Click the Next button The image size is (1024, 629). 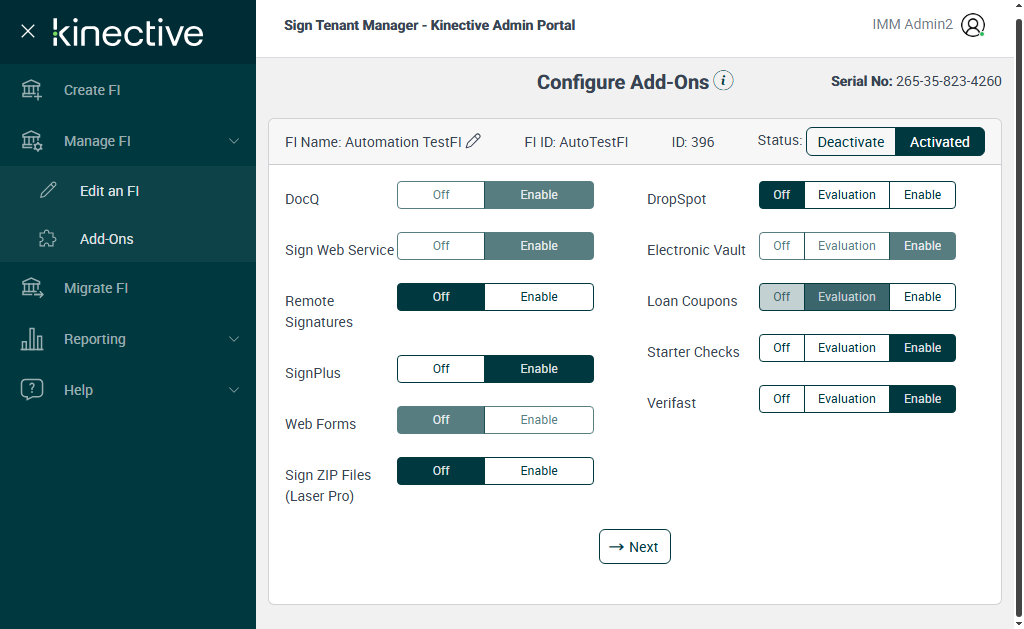[x=634, y=547]
